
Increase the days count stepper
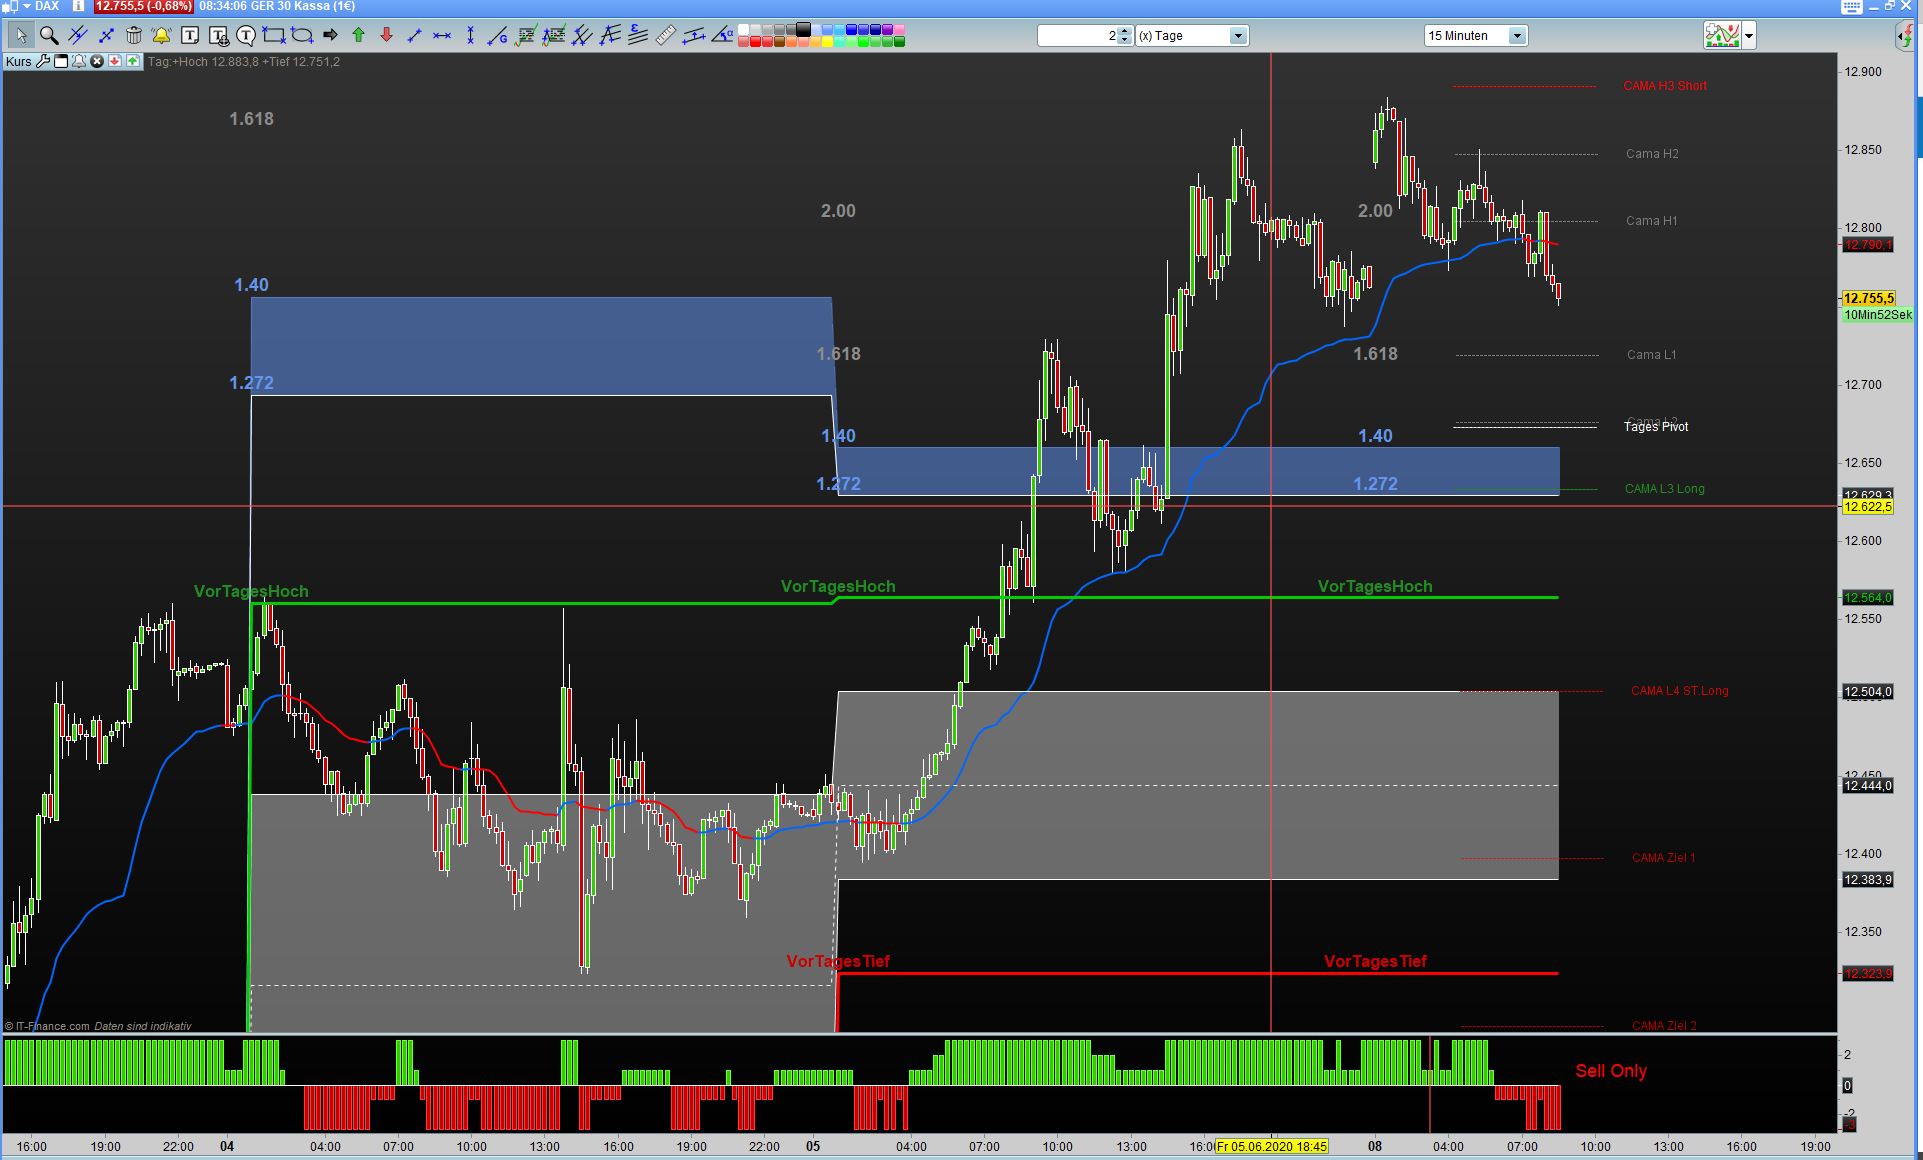click(1125, 31)
